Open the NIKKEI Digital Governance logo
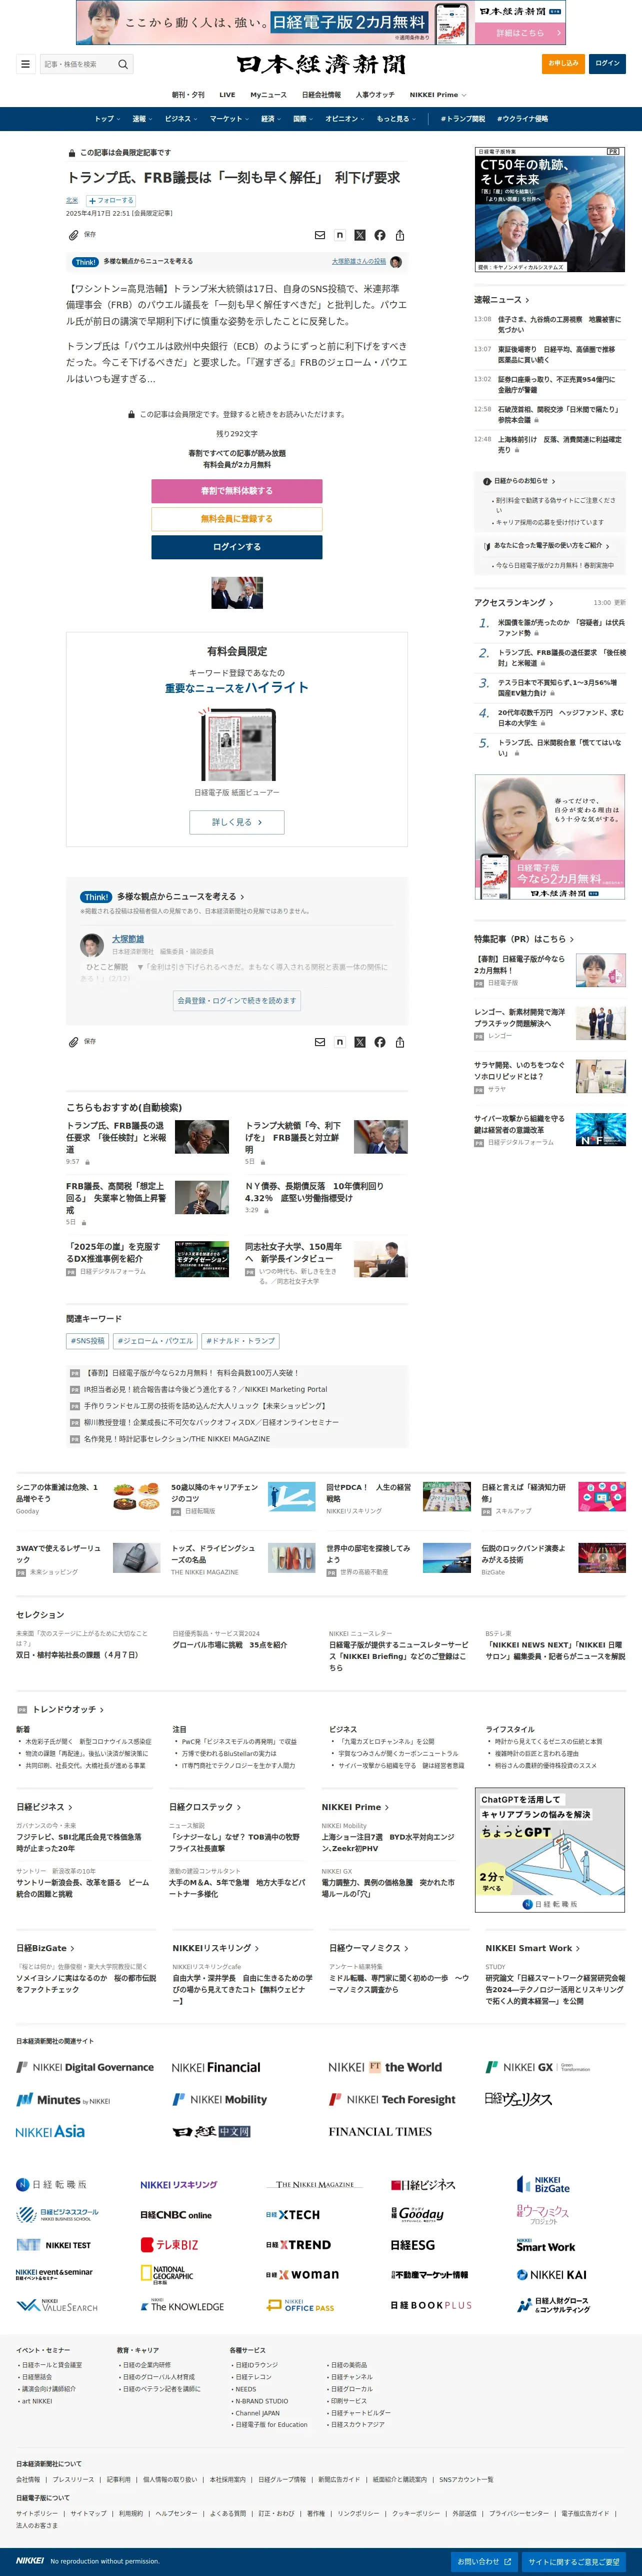Screen dimensions: 642x2576 pos(85,2067)
